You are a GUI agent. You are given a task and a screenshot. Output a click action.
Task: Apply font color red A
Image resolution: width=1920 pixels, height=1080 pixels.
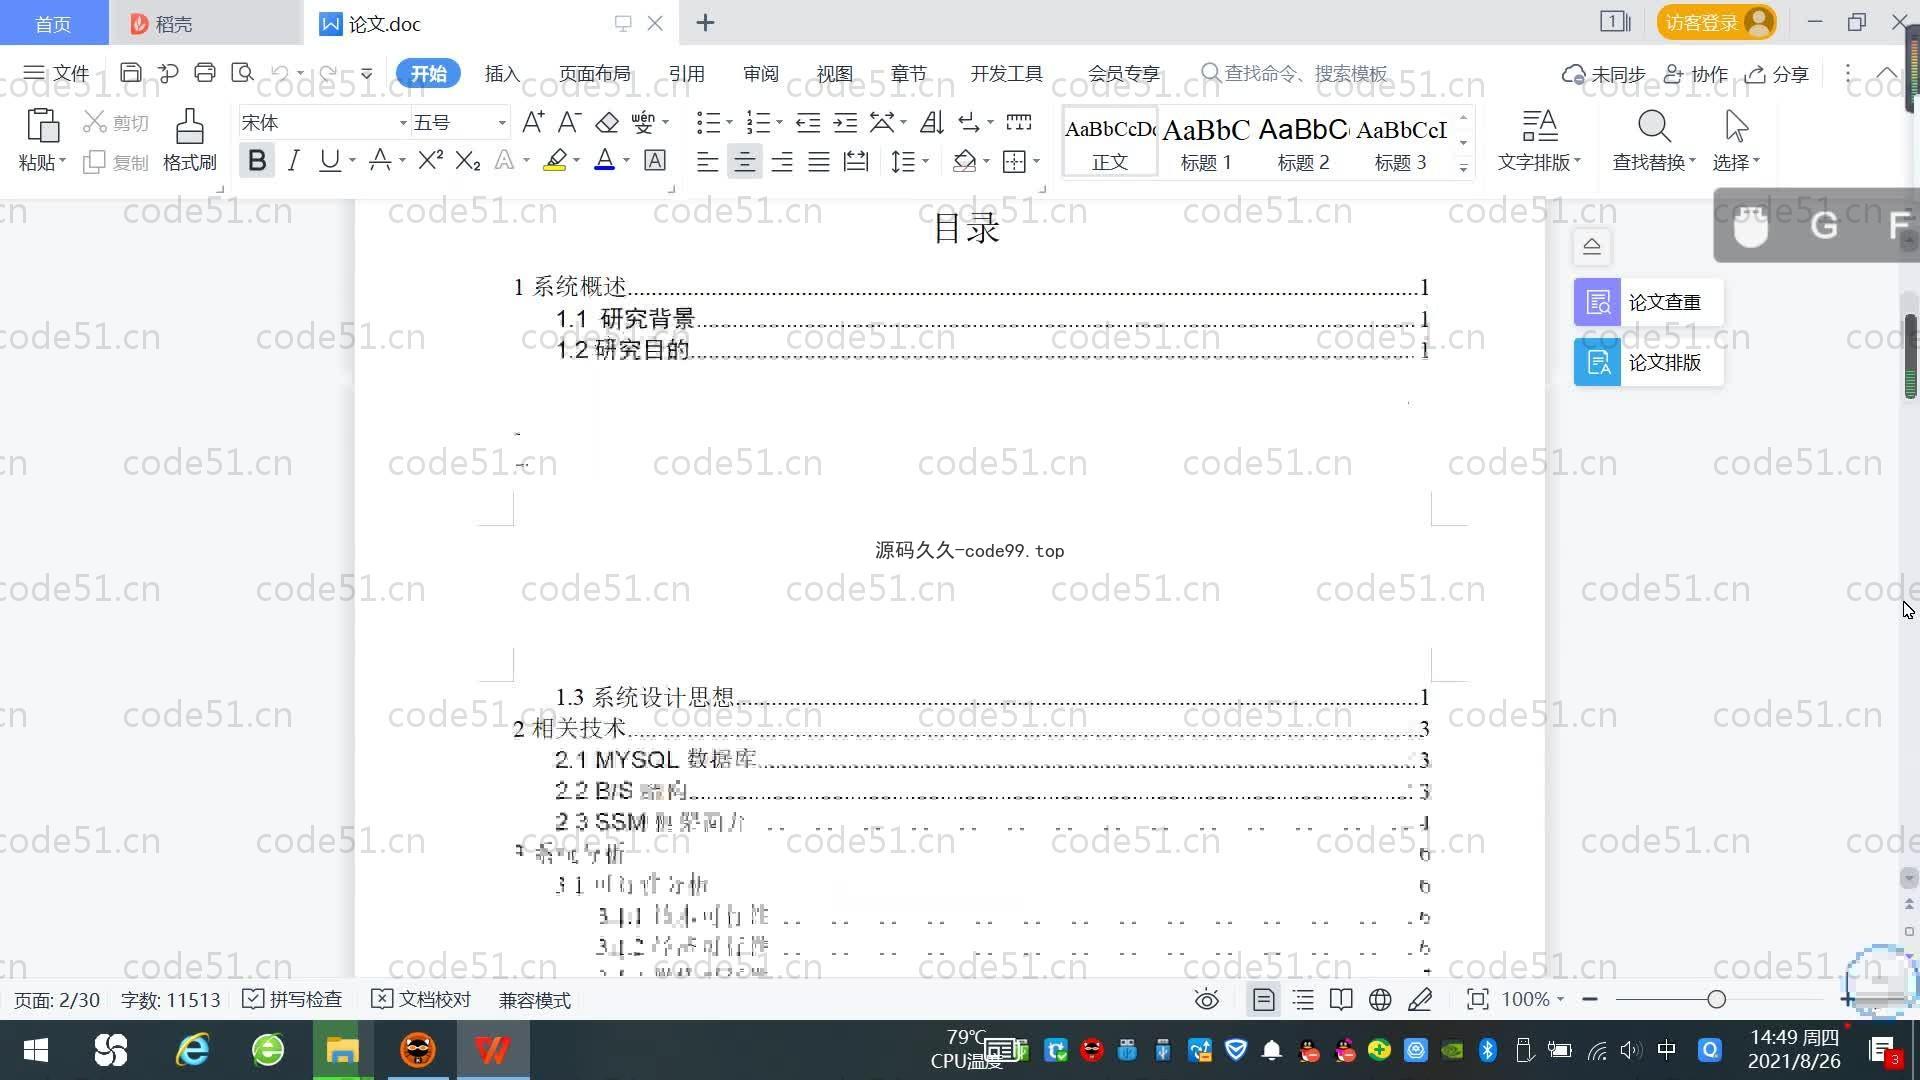604,160
